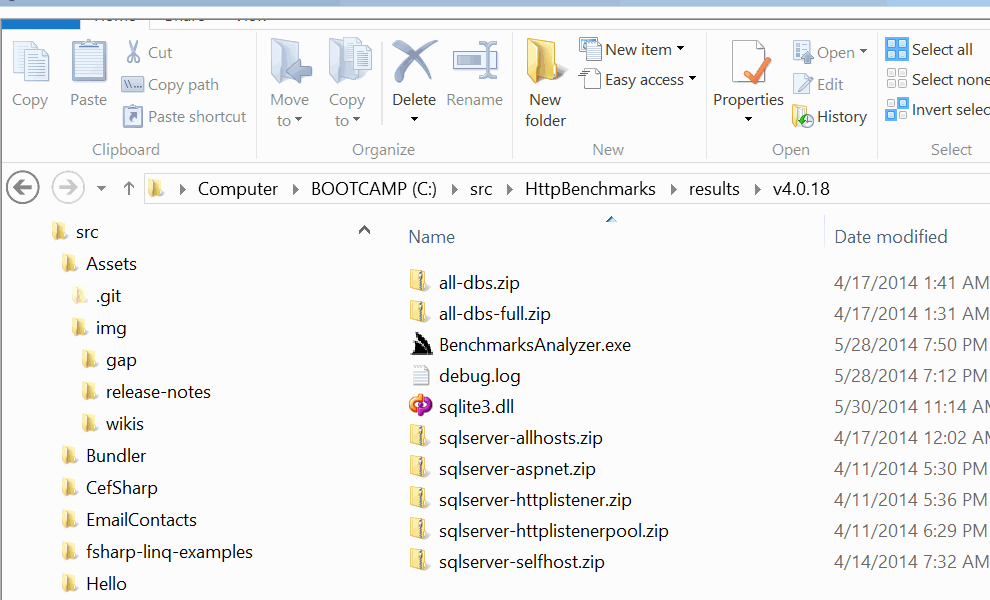Click results in the breadcrumb path
Screen dimensions: 990x600
[714, 189]
